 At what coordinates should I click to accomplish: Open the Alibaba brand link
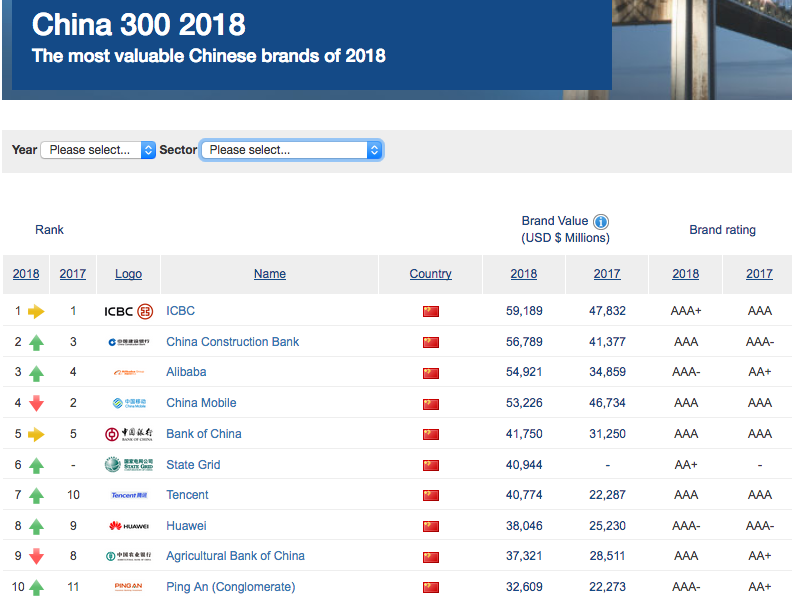pyautogui.click(x=186, y=372)
